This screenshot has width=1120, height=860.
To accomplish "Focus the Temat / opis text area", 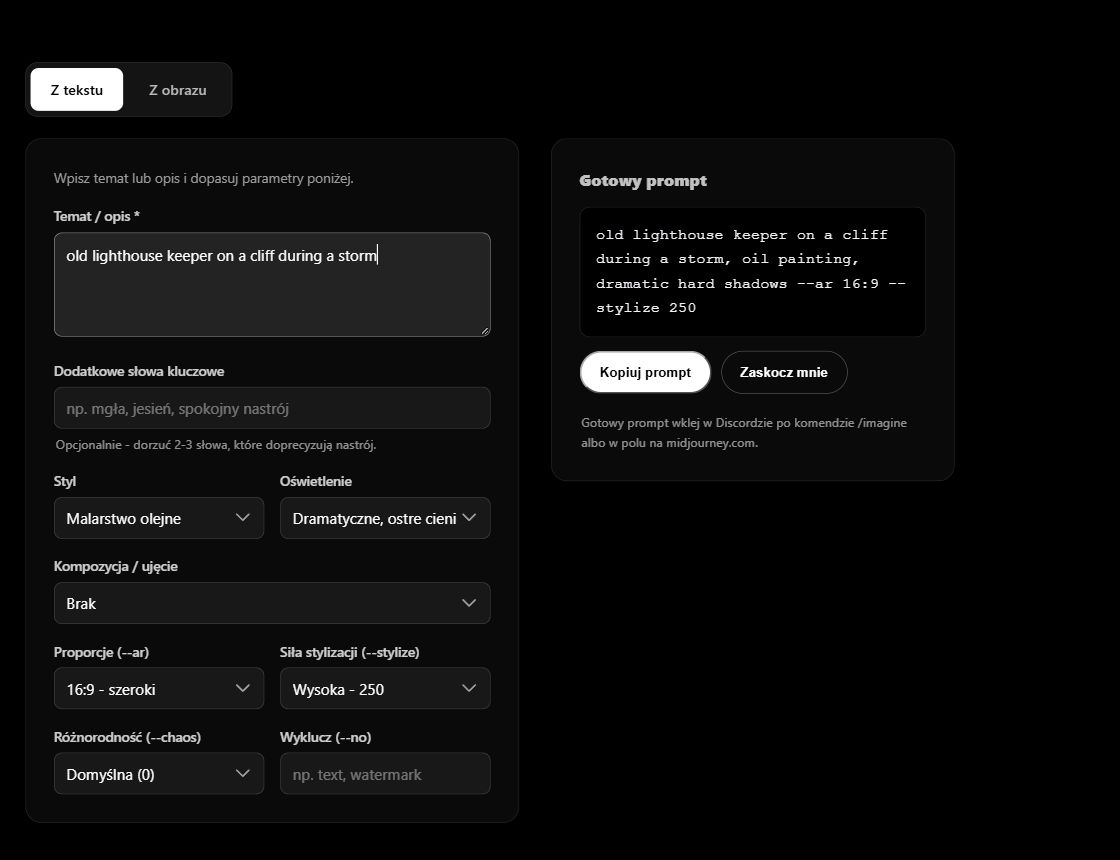I will pyautogui.click(x=272, y=284).
